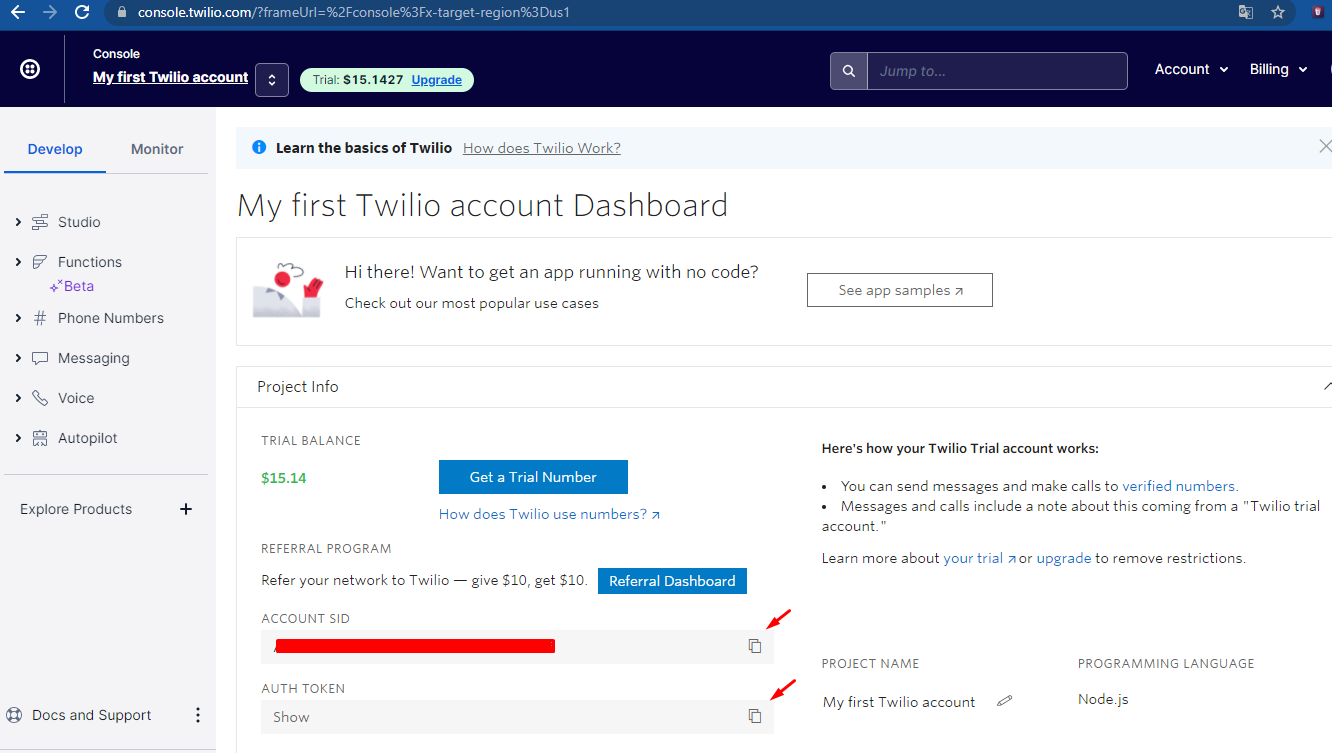Switch to the Monitor tab
1332x753 pixels.
tap(157, 149)
